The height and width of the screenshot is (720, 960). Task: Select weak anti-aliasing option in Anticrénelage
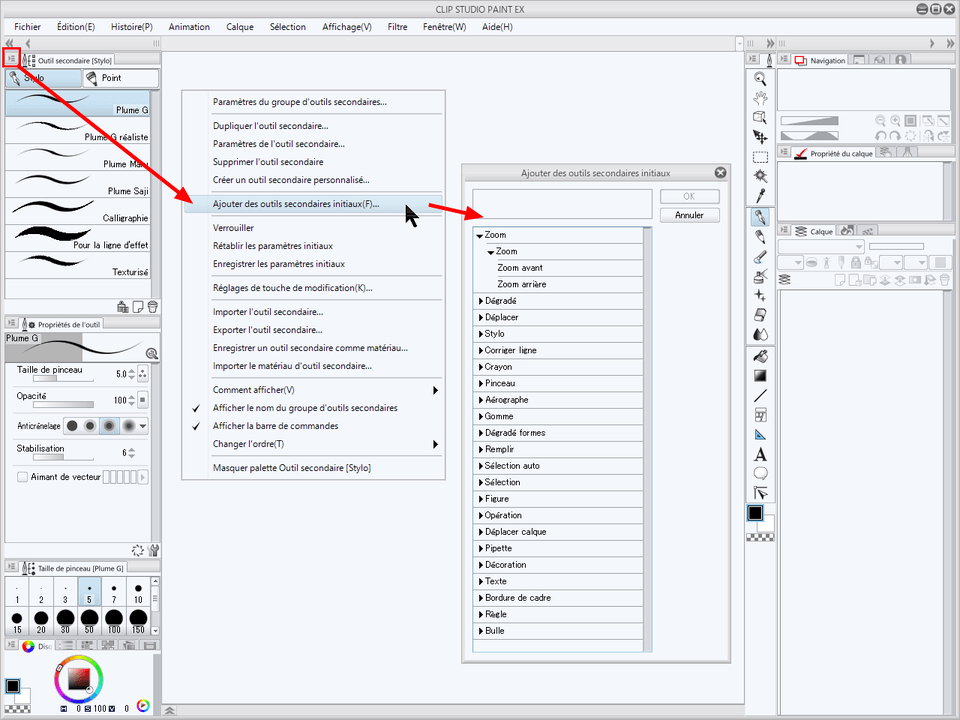point(91,426)
